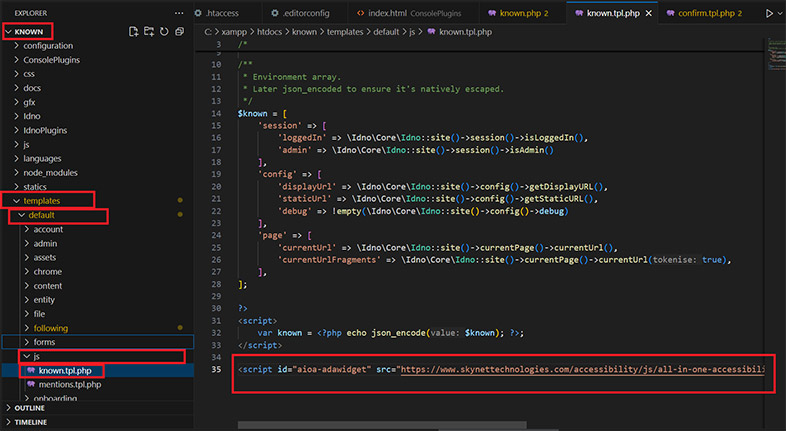Click known folder in the breadcrumb
Viewport: 786px width, 431px height.
tap(304, 32)
